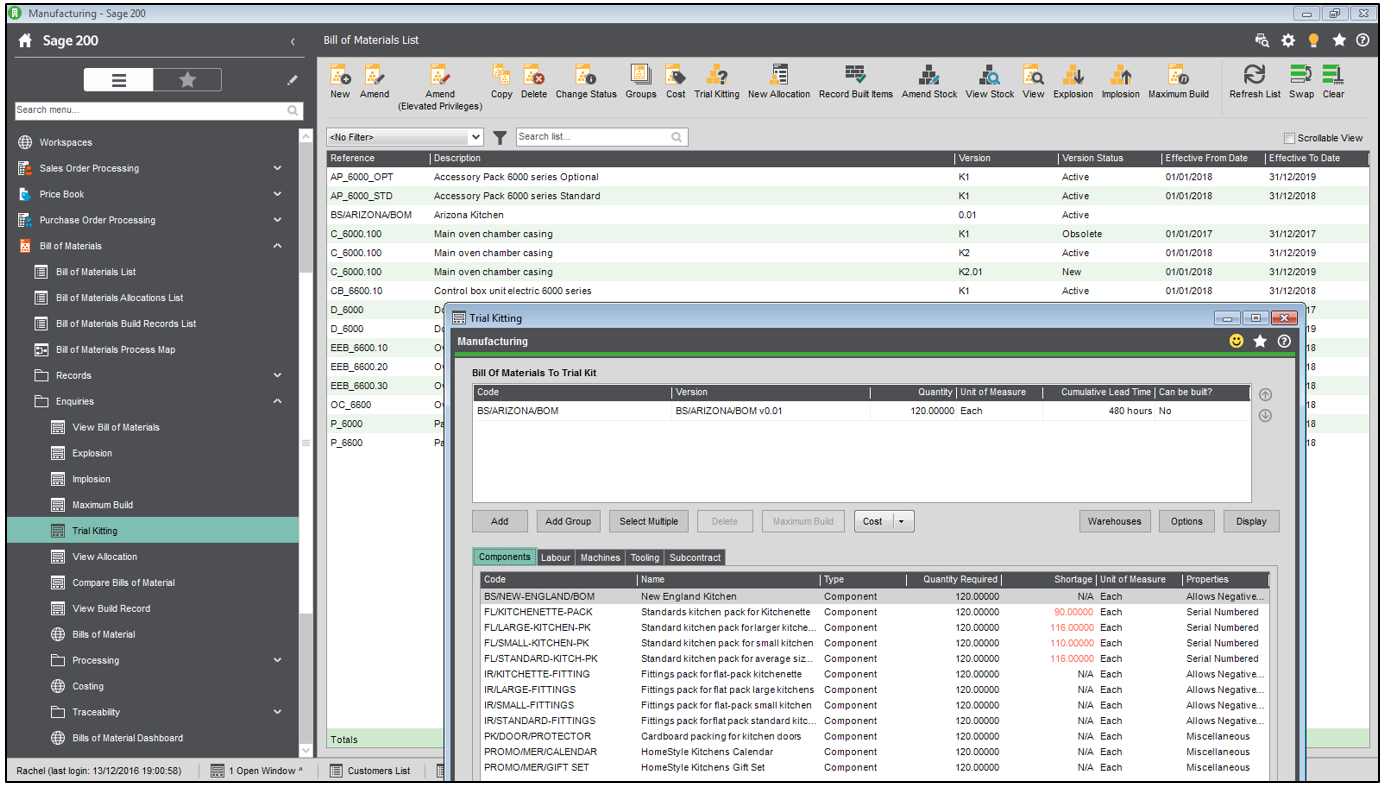Click the Add button in Trial Kitting
The height and width of the screenshot is (787, 1386).
click(x=500, y=521)
